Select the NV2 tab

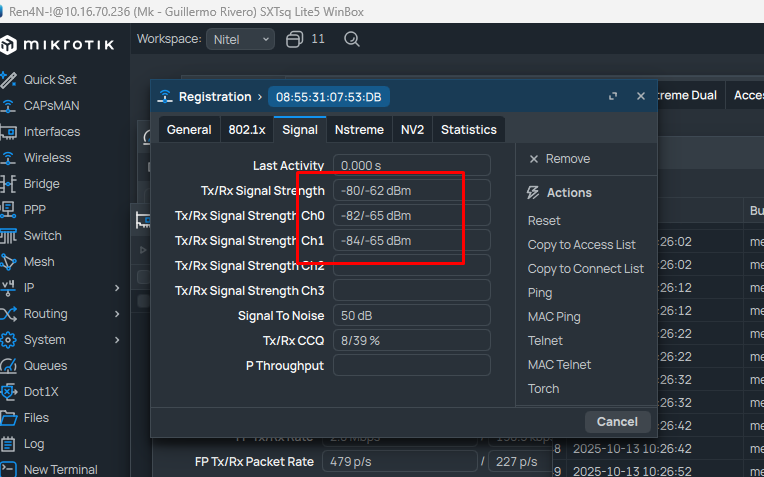click(x=412, y=130)
